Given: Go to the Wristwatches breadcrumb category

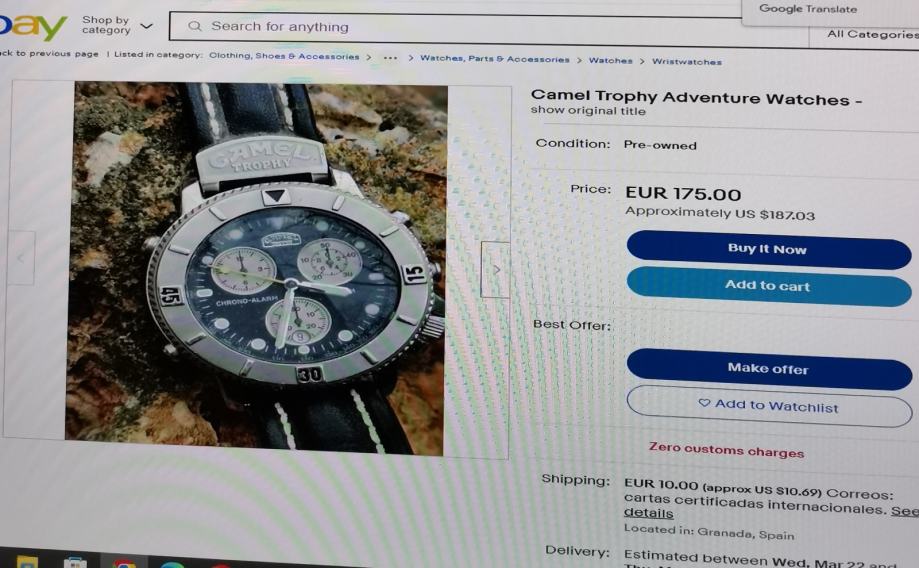Looking at the screenshot, I should [687, 61].
